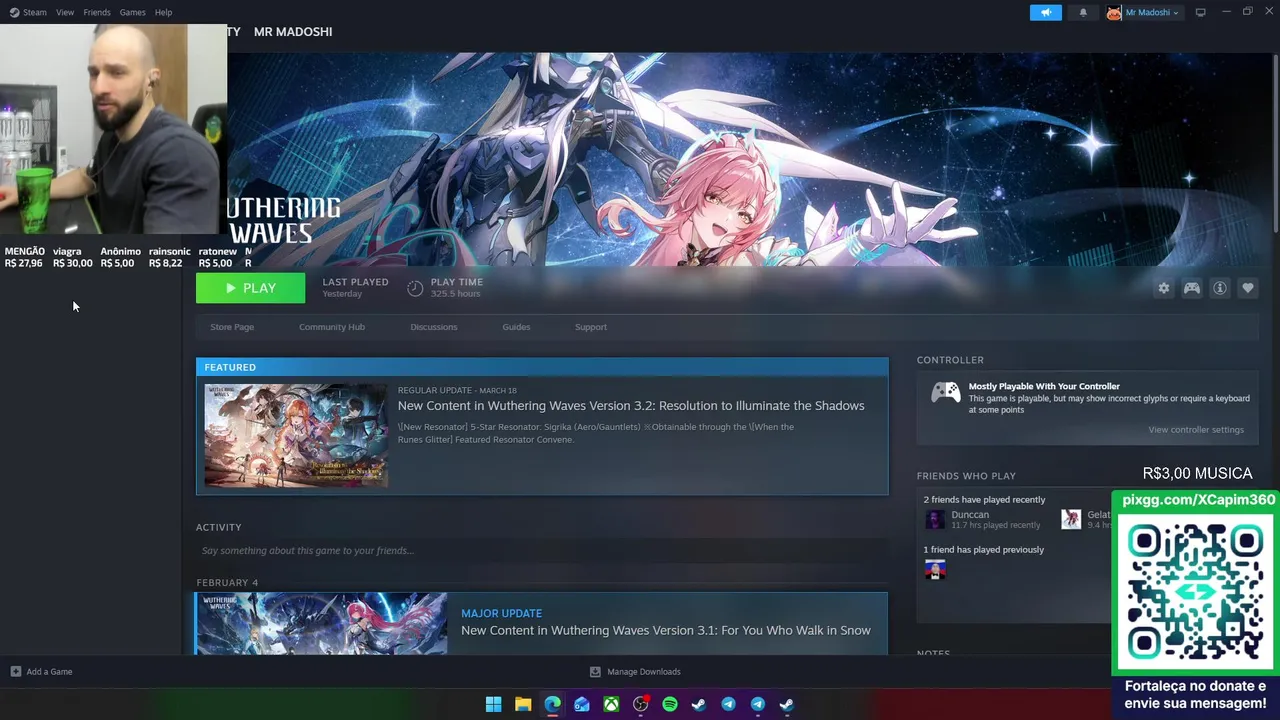Open 'For You Who Walk in Snow' update title
Image resolution: width=1280 pixels, height=720 pixels.
click(666, 631)
